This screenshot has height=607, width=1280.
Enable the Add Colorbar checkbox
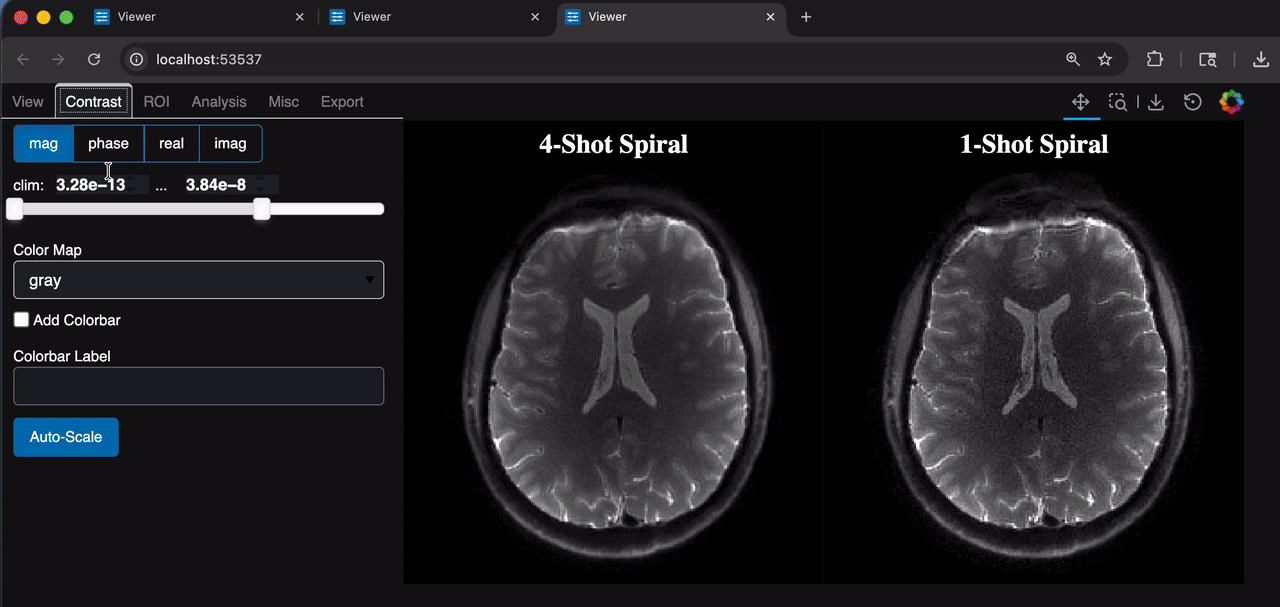pos(21,320)
